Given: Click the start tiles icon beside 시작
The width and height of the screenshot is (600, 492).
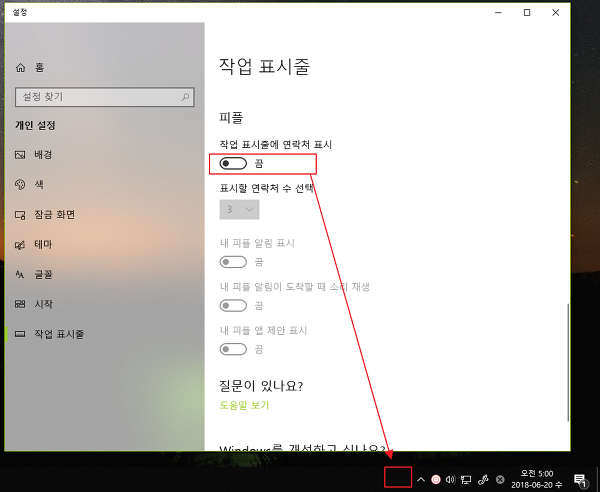Looking at the screenshot, I should (20, 304).
